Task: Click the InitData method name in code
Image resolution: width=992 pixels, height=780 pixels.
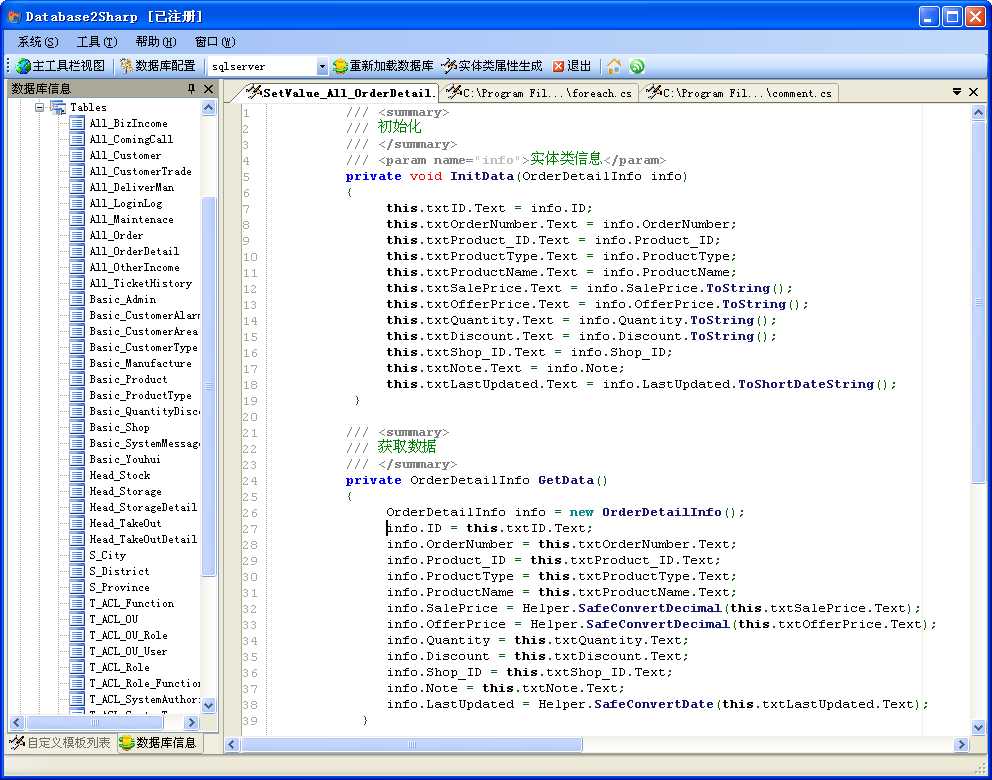Action: pos(481,176)
